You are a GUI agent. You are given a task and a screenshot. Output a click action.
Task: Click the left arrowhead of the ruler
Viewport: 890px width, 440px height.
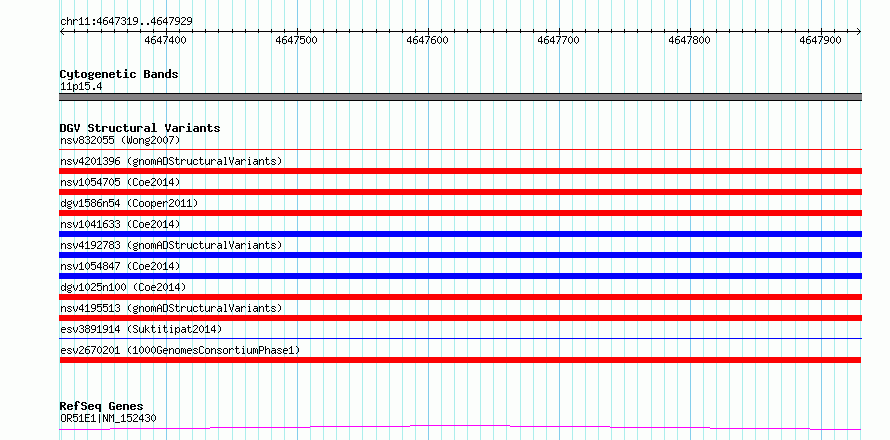(62, 32)
